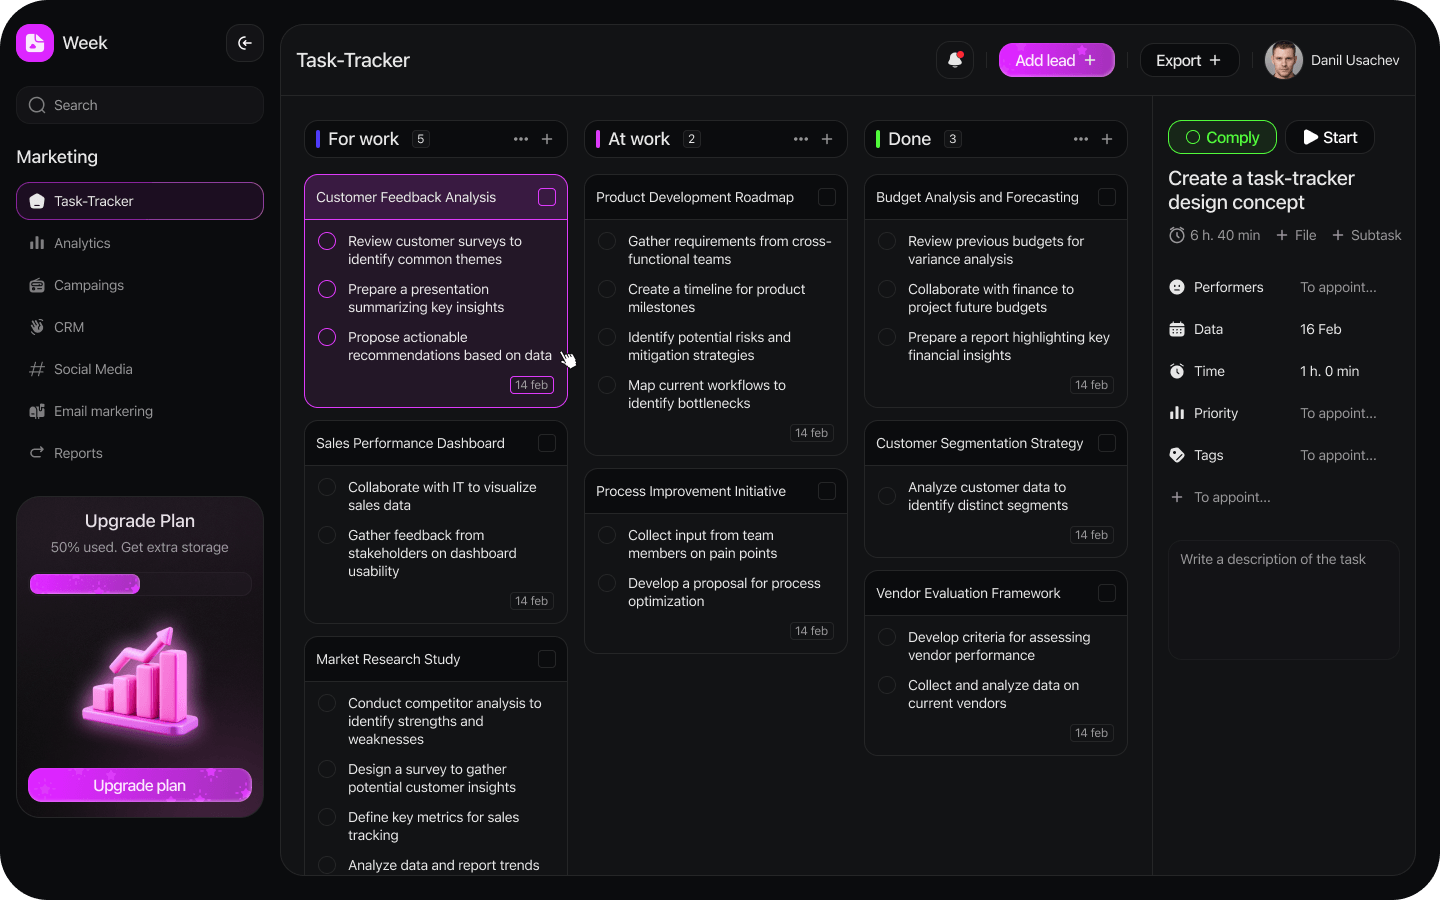Screen dimensions: 1440x900
Task: Click the plus icon beside Subtask
Action: tap(1338, 235)
